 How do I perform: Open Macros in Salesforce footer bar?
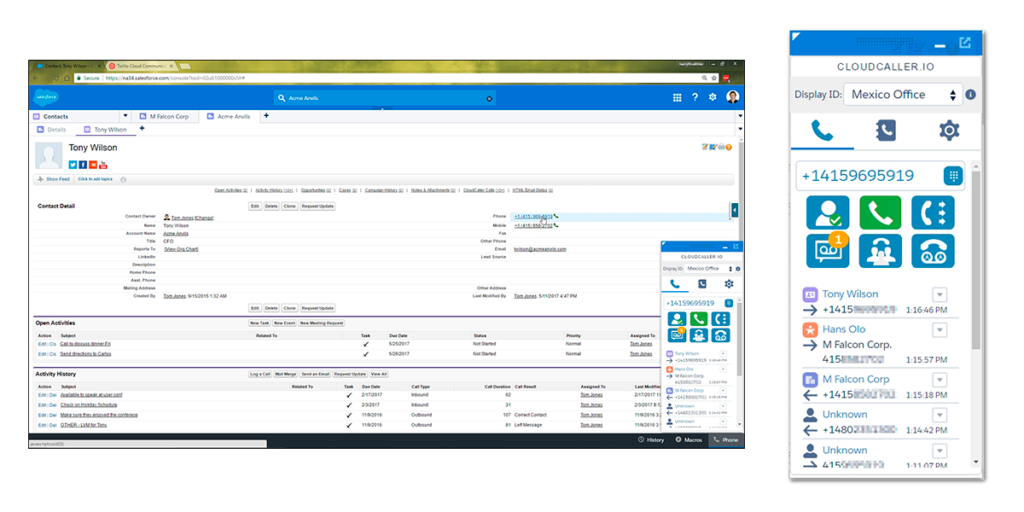pyautogui.click(x=688, y=440)
